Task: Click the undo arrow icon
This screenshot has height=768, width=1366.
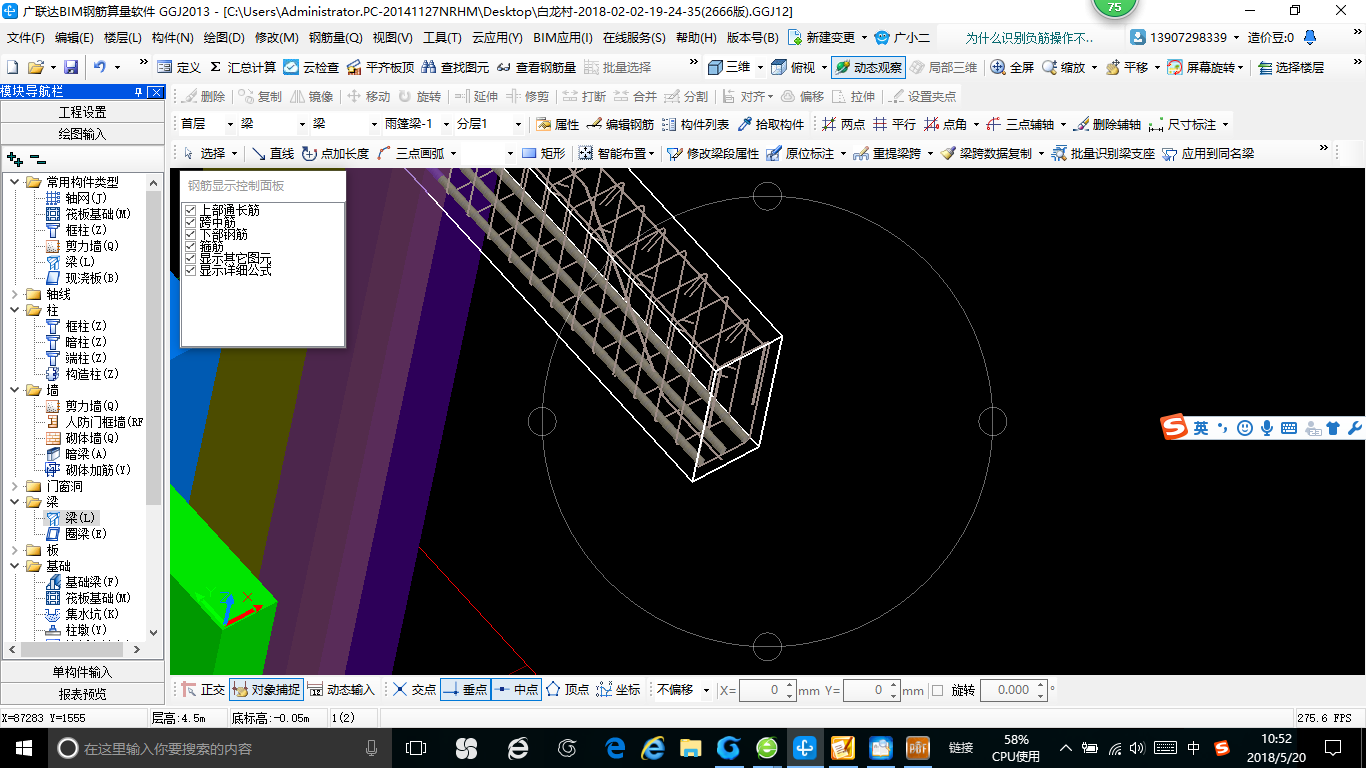Action: (x=100, y=67)
